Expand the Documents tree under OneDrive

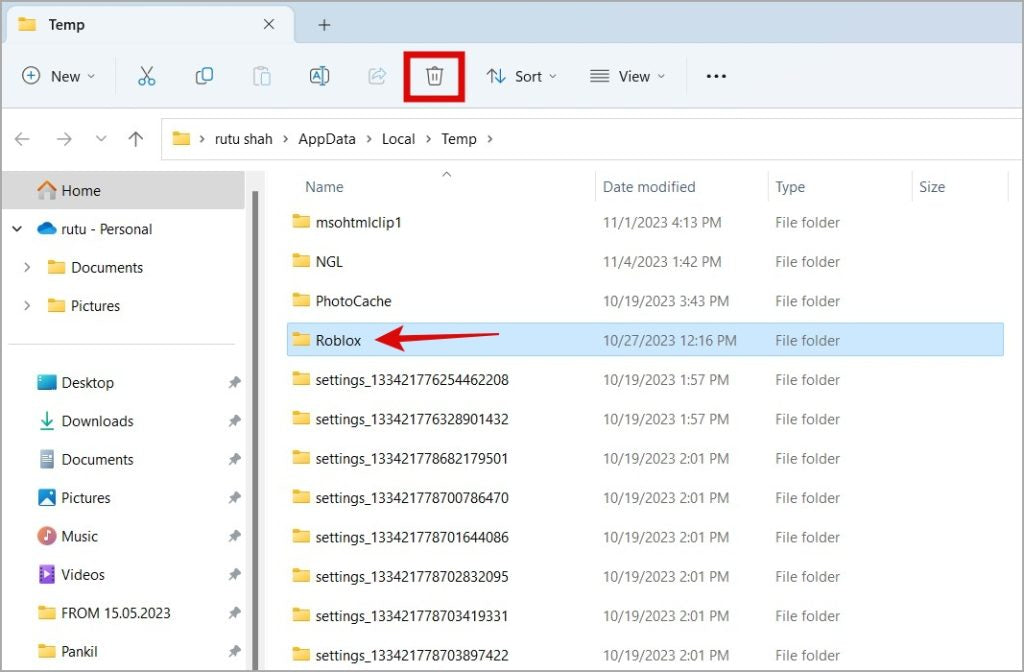coord(27,267)
